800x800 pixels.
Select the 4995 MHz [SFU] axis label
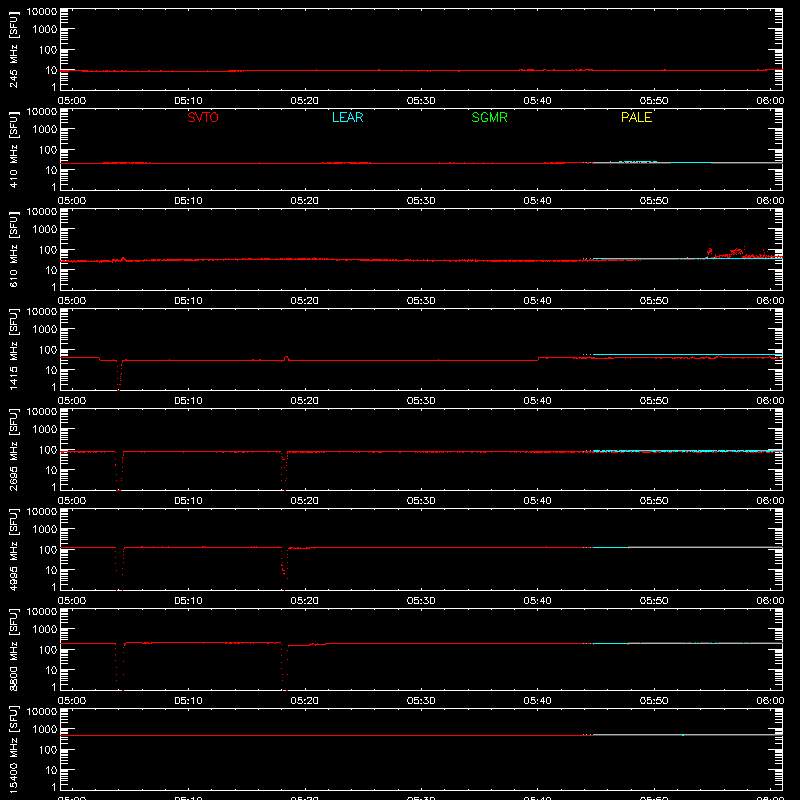coord(14,549)
